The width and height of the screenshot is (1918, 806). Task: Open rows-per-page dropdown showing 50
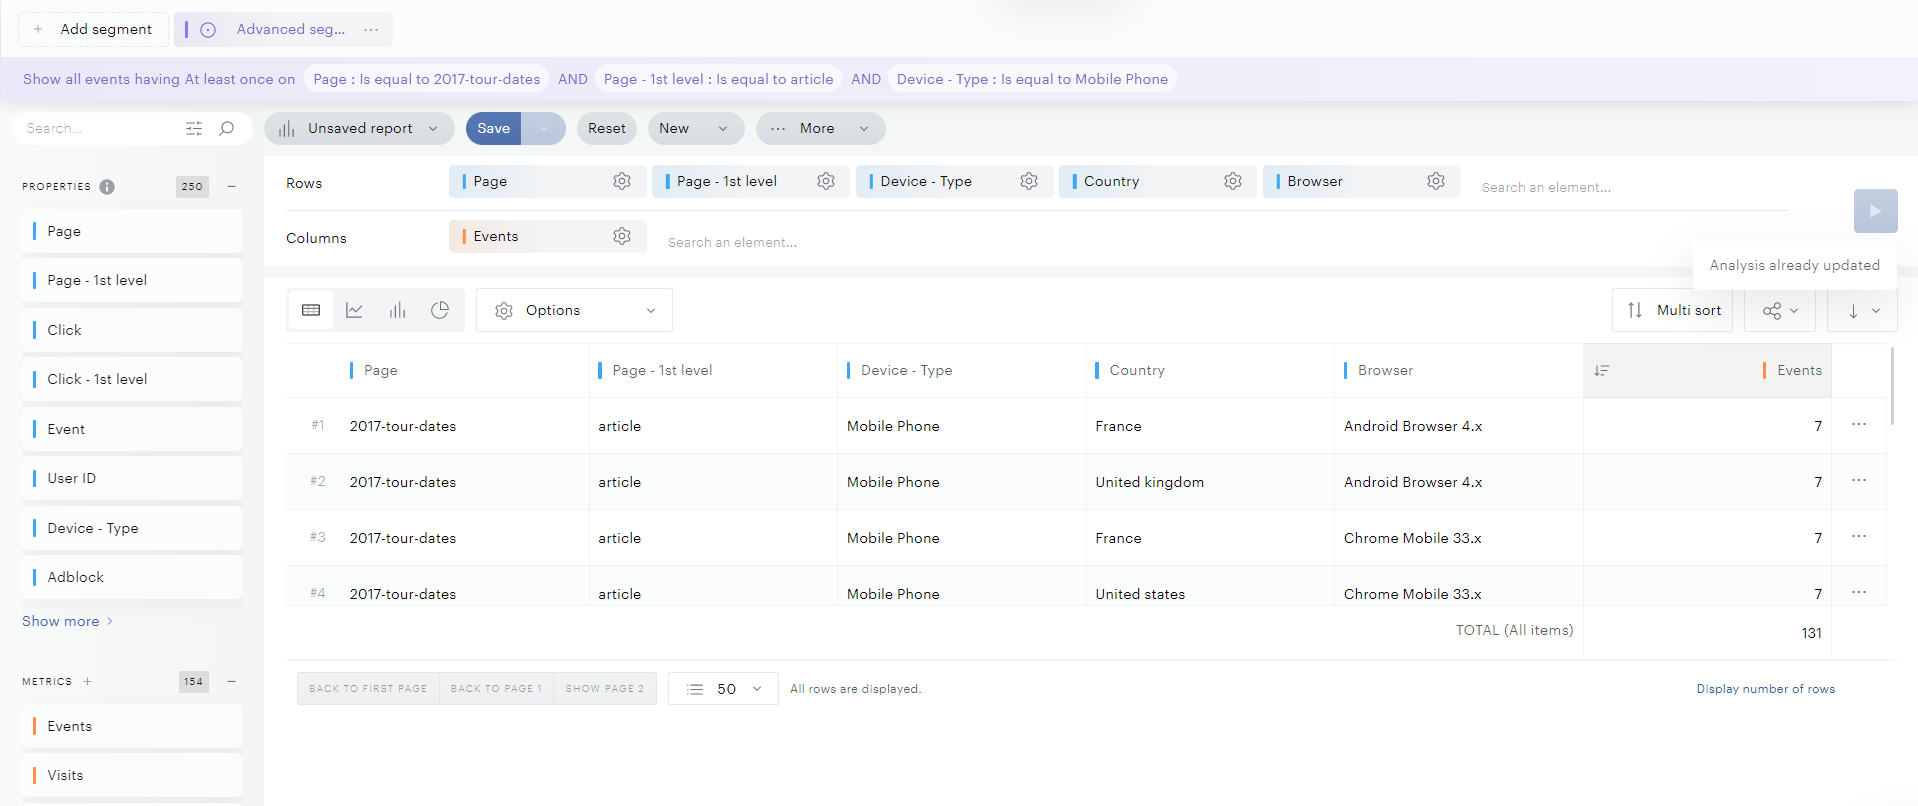click(724, 689)
